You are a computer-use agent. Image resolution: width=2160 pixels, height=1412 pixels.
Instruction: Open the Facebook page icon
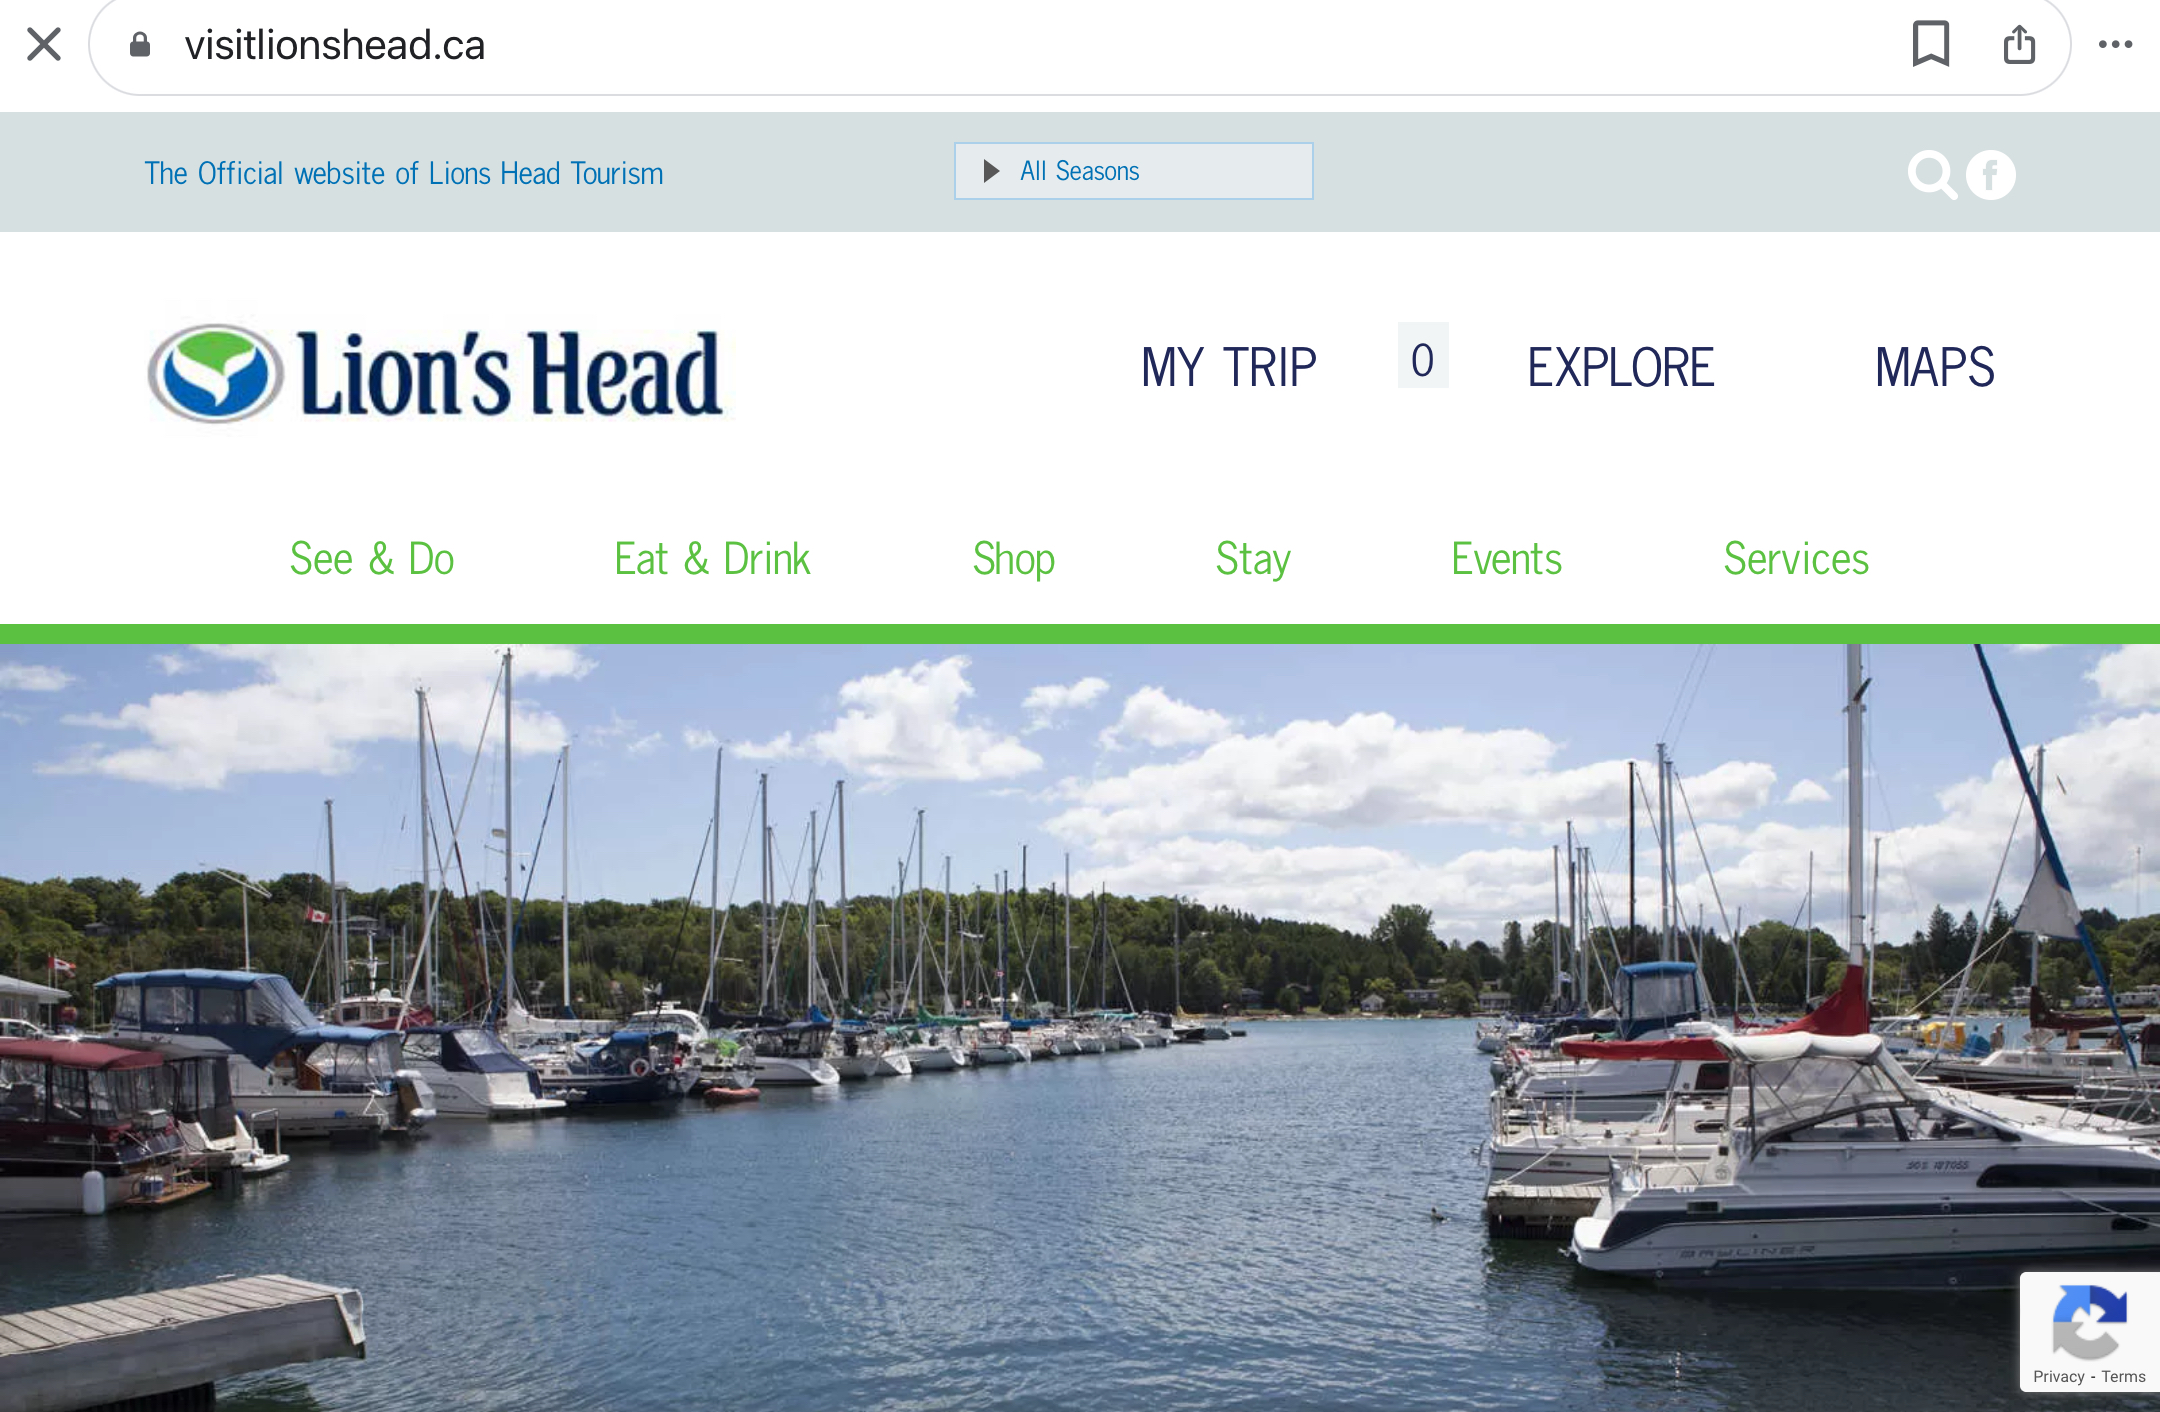(x=1990, y=175)
